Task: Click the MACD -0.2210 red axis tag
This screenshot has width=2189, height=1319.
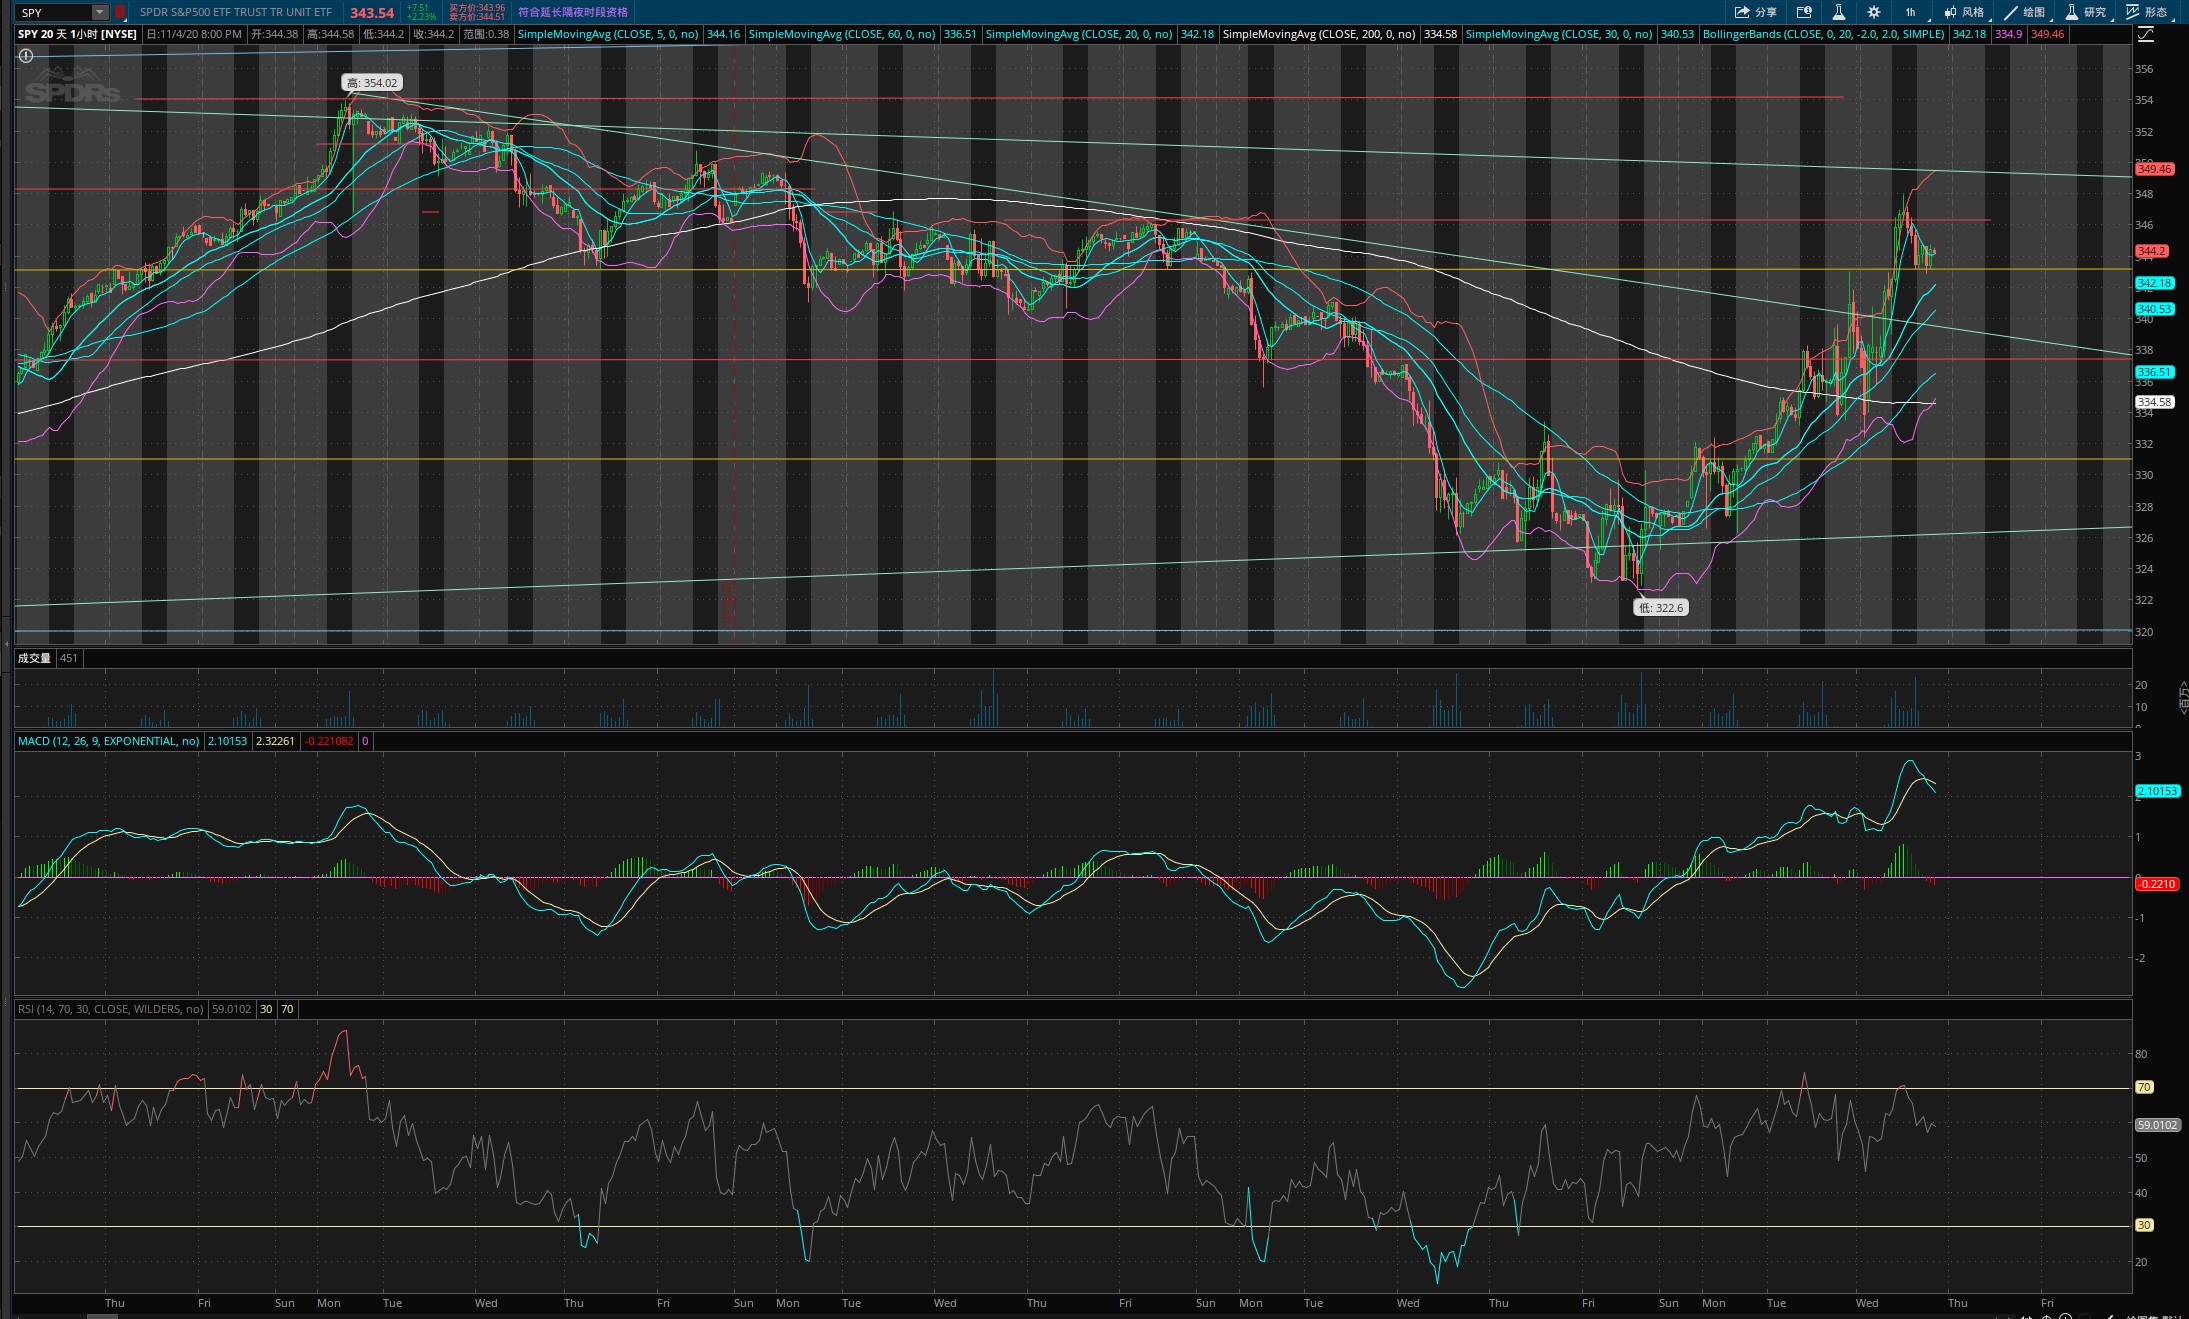Action: pyautogui.click(x=2156, y=884)
